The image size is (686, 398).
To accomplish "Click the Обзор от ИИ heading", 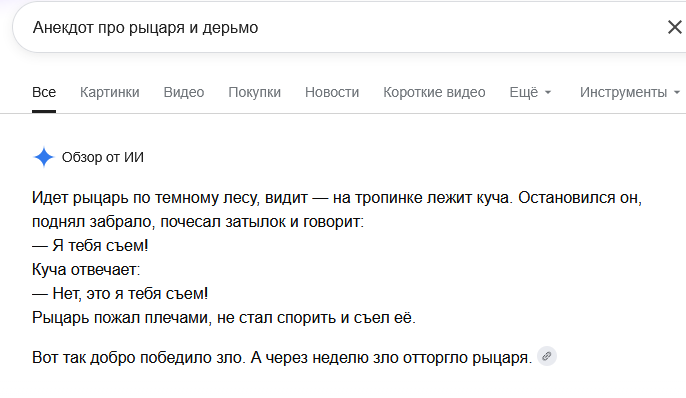I will click(102, 157).
